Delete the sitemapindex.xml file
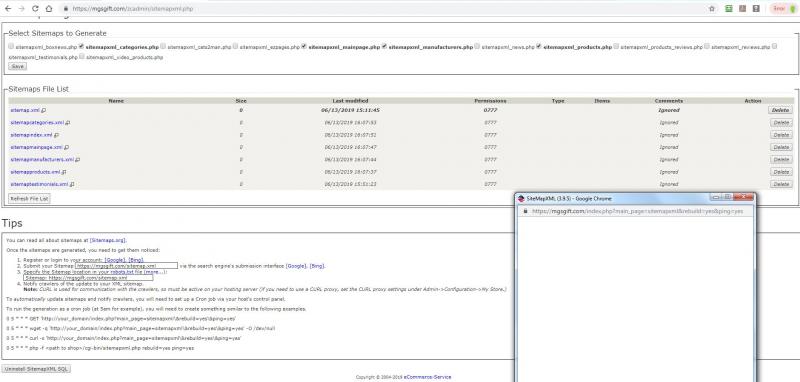800x382 pixels. (x=781, y=135)
